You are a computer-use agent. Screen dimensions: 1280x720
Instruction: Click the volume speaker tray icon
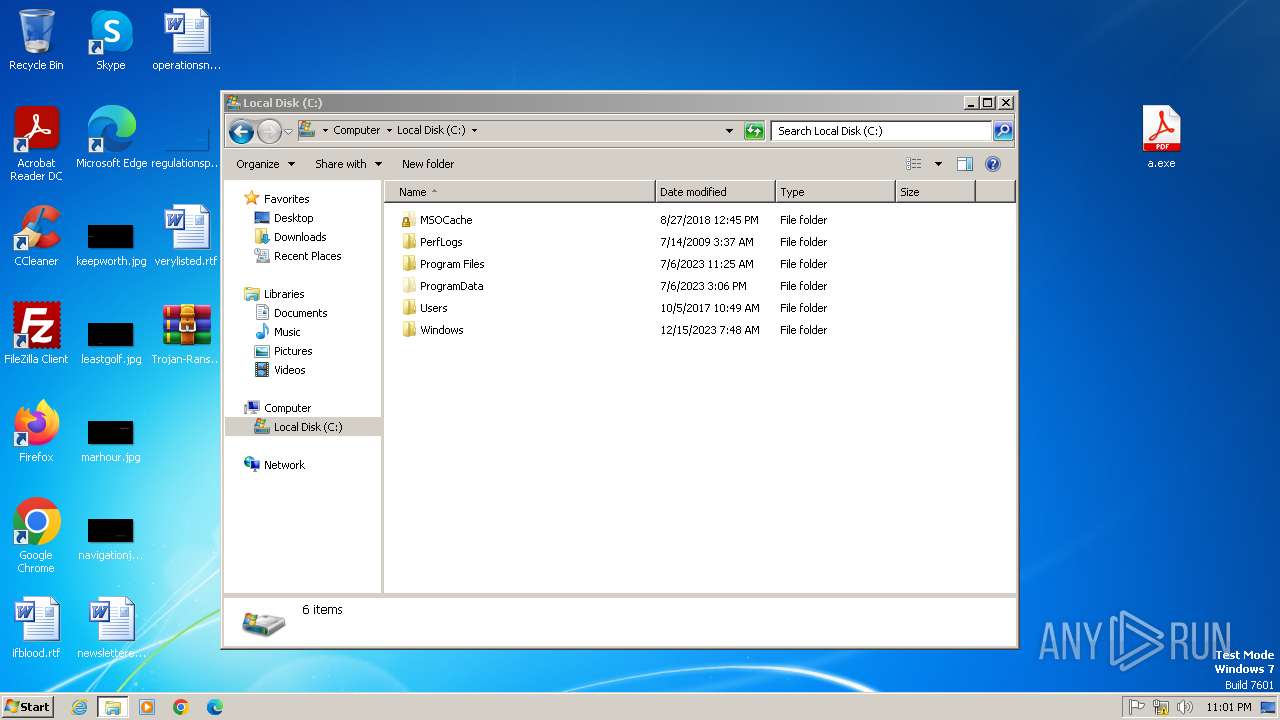click(1185, 707)
